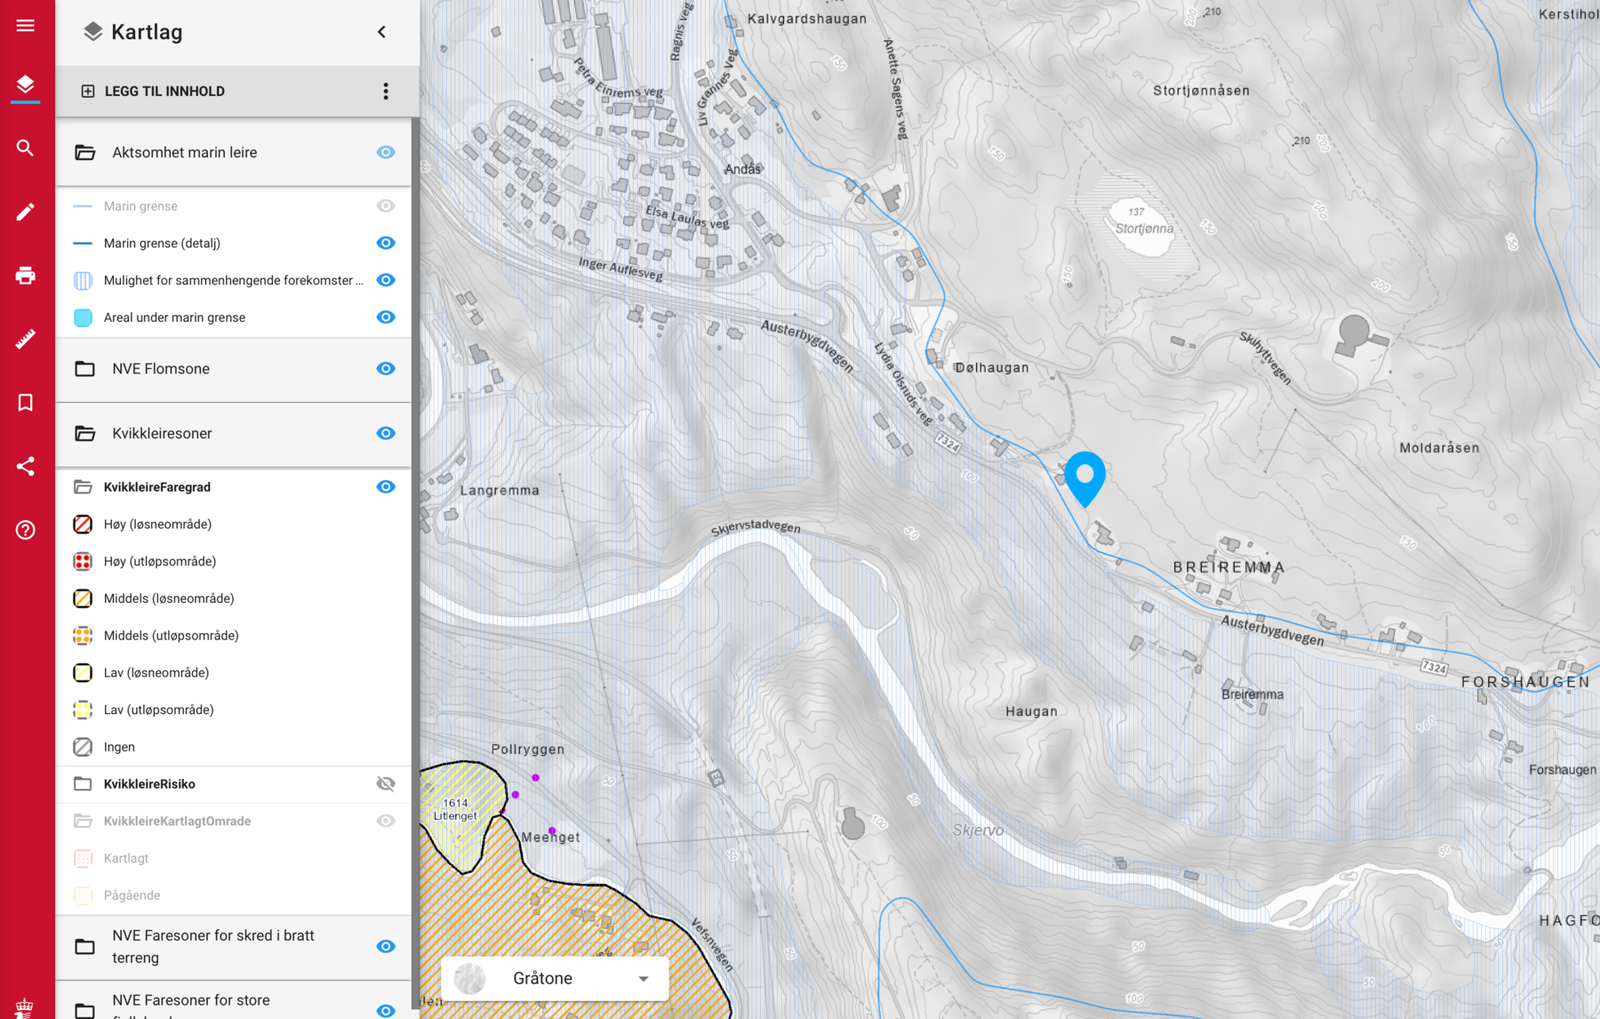Open the draw pencil tool

25,212
